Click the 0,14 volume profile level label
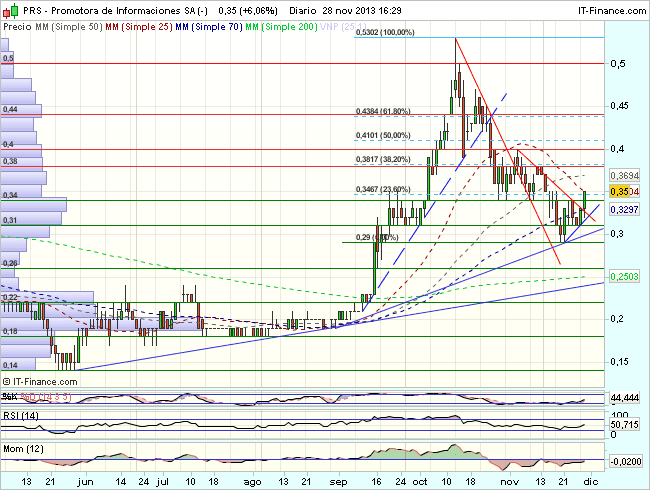Viewport: 650px width, 490px height. 10,365
